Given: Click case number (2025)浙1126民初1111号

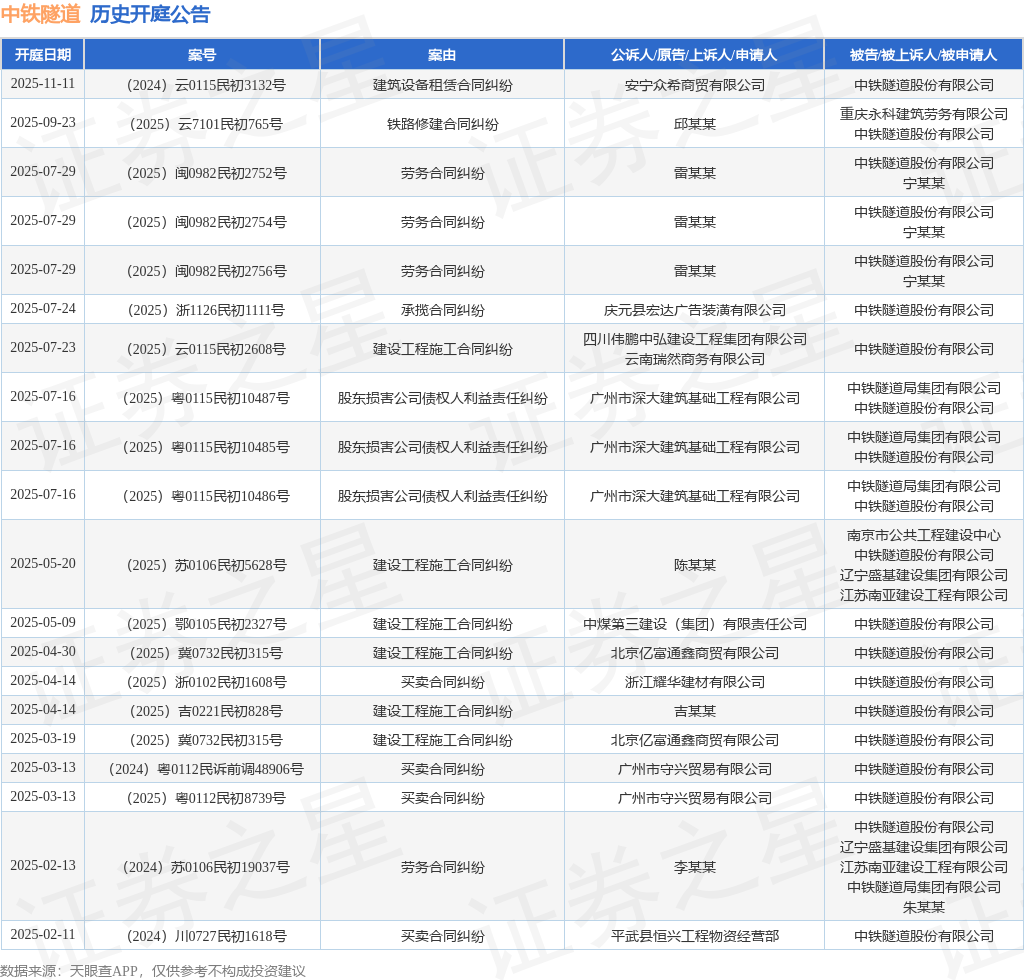Looking at the screenshot, I should pyautogui.click(x=206, y=310).
